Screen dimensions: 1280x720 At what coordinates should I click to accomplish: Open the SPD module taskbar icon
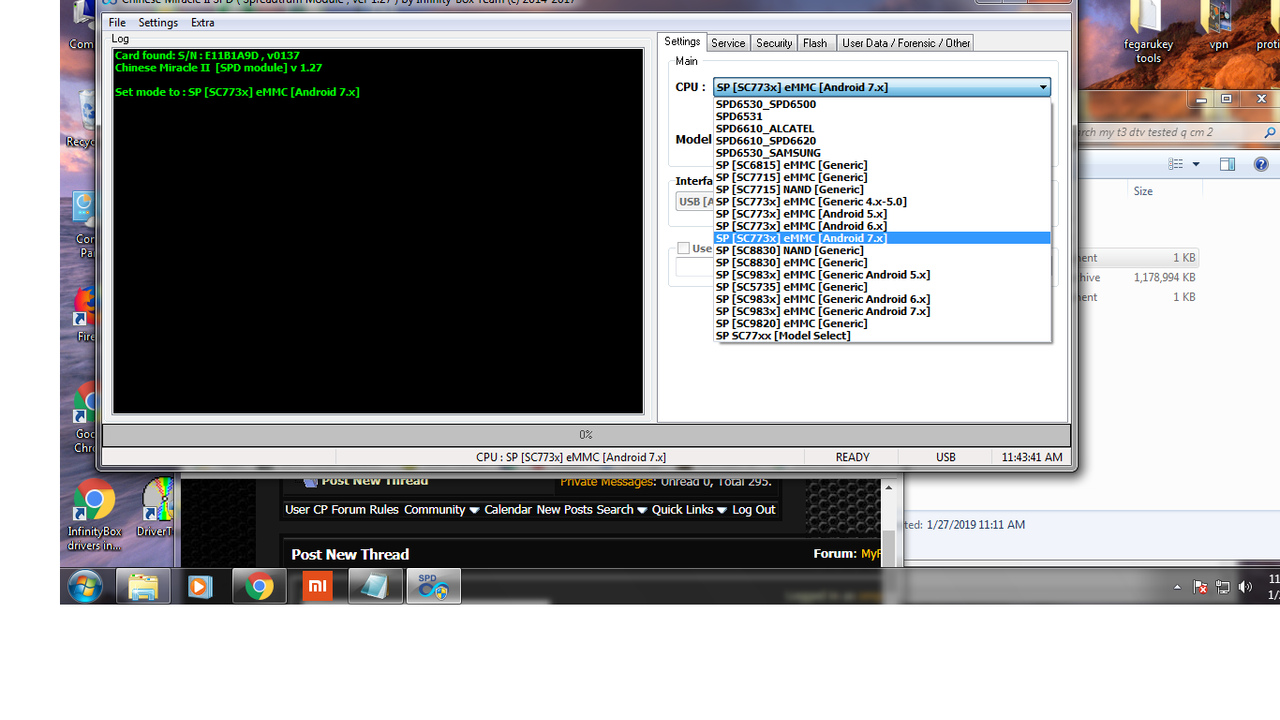point(433,587)
